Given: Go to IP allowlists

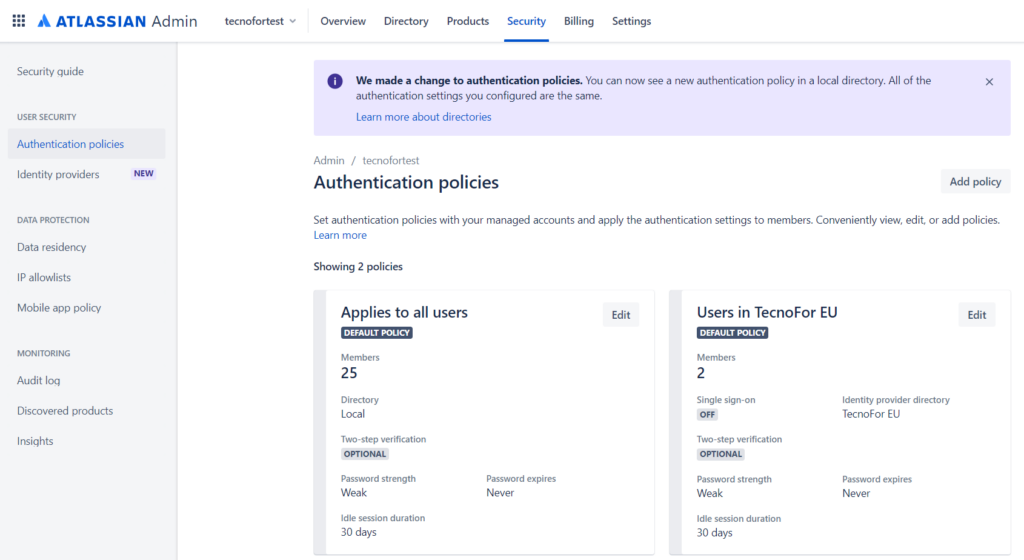Looking at the screenshot, I should point(44,277).
